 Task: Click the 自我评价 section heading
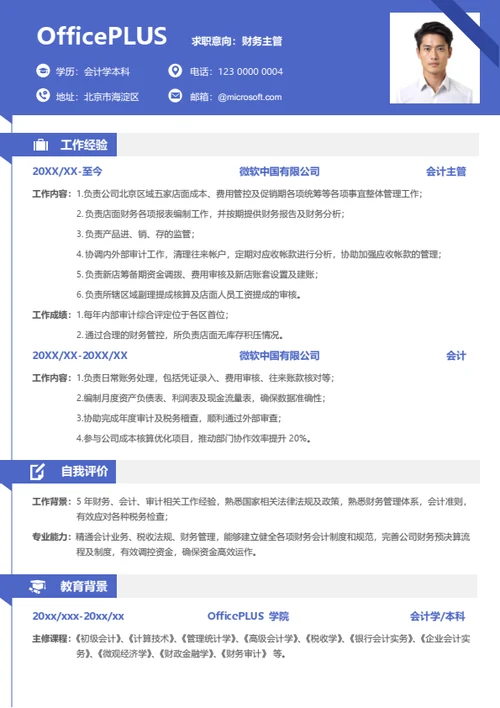click(x=84, y=471)
